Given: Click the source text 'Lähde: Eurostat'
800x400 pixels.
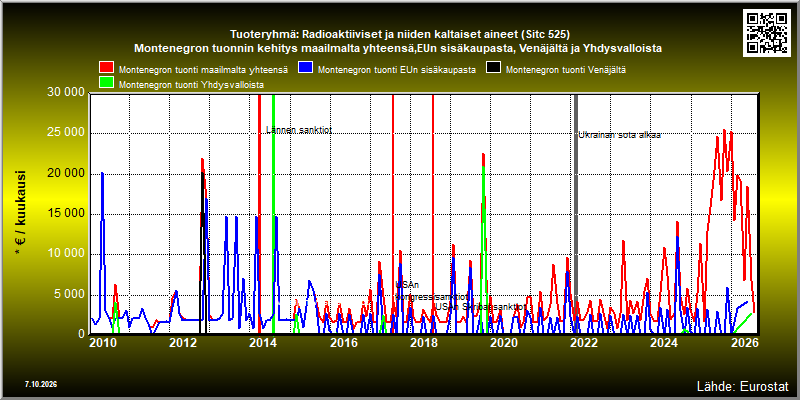Looking at the screenshot, I should (743, 386).
